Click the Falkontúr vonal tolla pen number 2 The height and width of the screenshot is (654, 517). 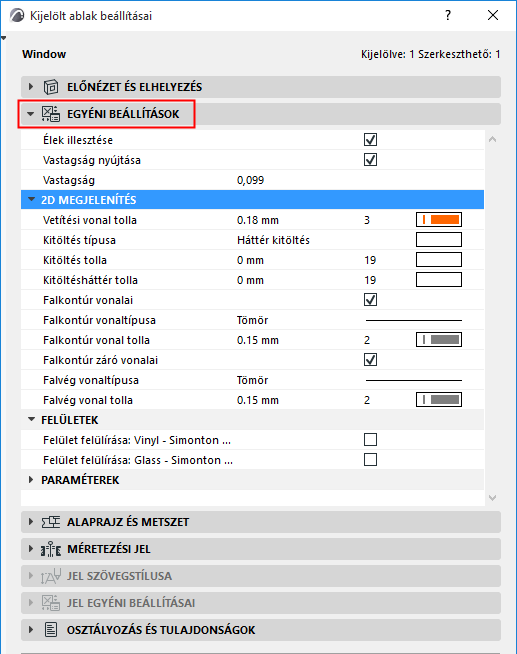tap(367, 340)
